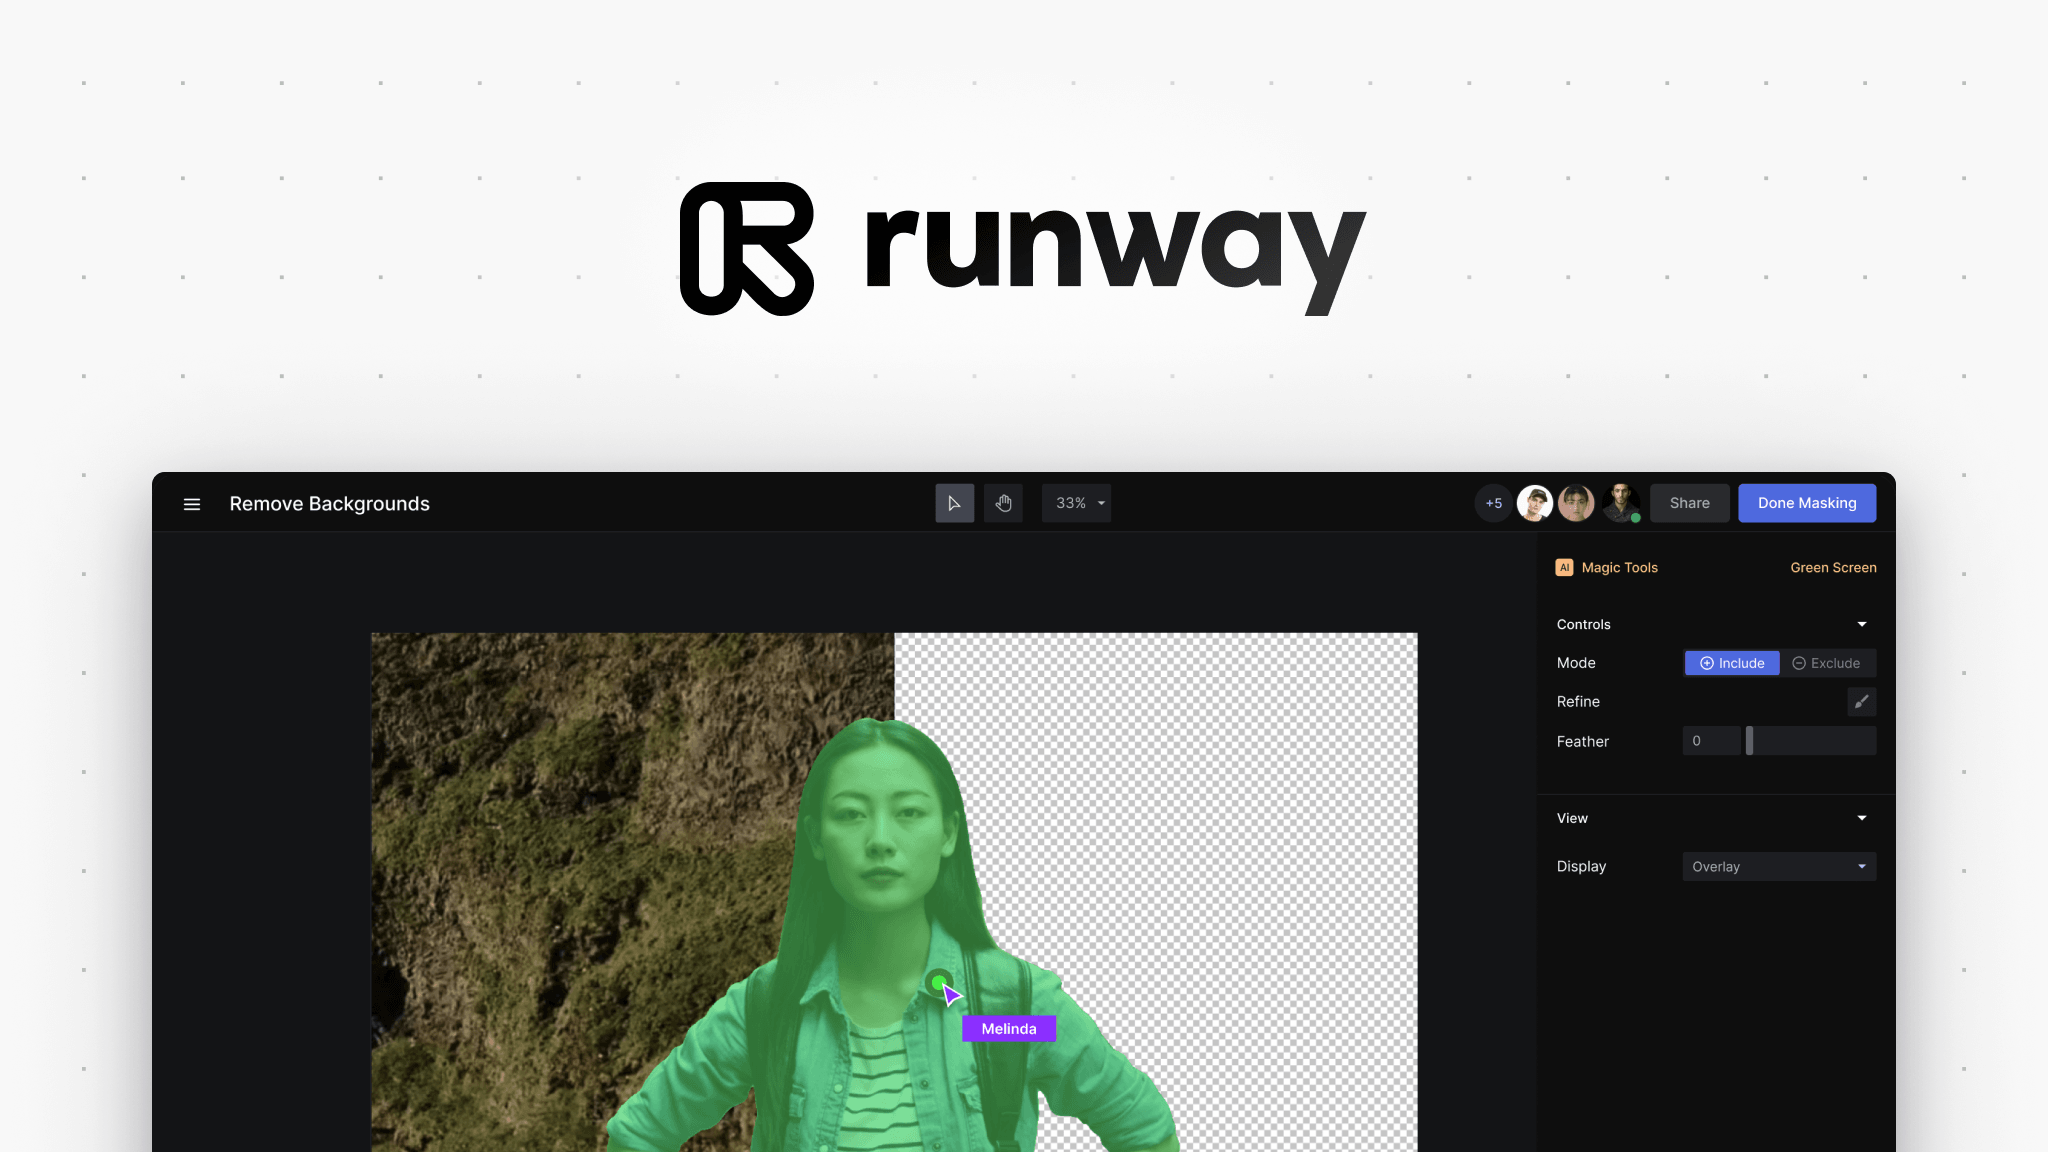
Task: Click the Runway logo
Action: click(x=1023, y=249)
